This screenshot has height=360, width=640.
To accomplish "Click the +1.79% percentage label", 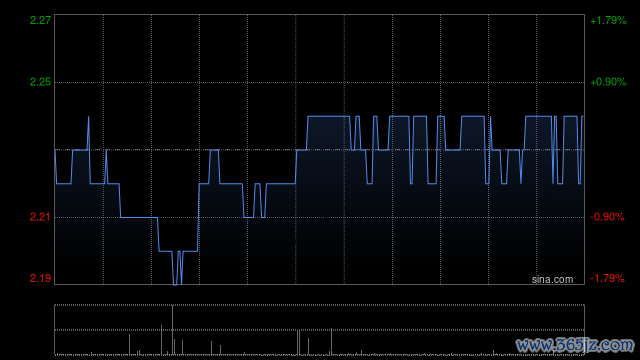I will [608, 20].
